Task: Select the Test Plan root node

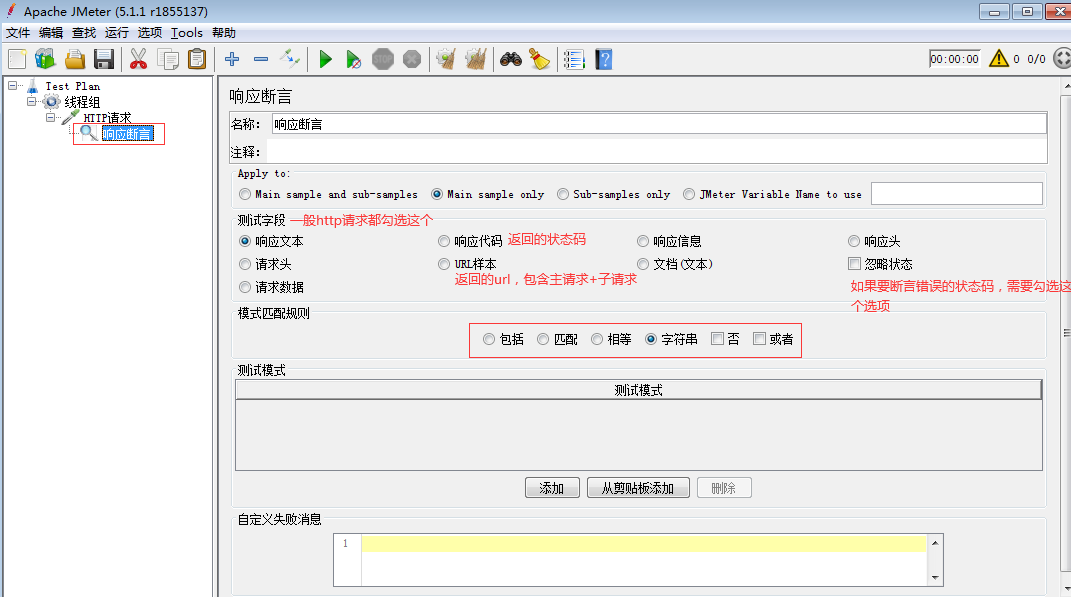Action: click(72, 86)
